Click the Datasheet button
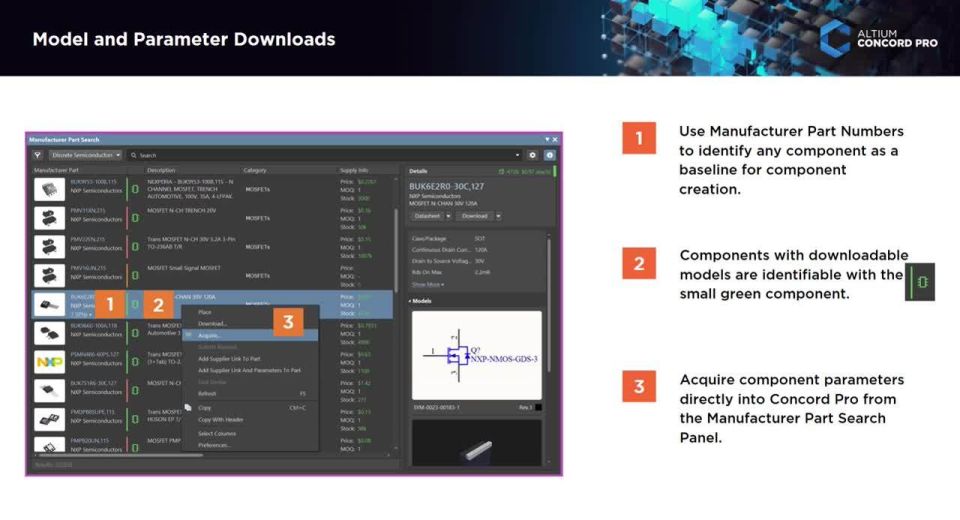The height and width of the screenshot is (520, 960). tap(427, 216)
